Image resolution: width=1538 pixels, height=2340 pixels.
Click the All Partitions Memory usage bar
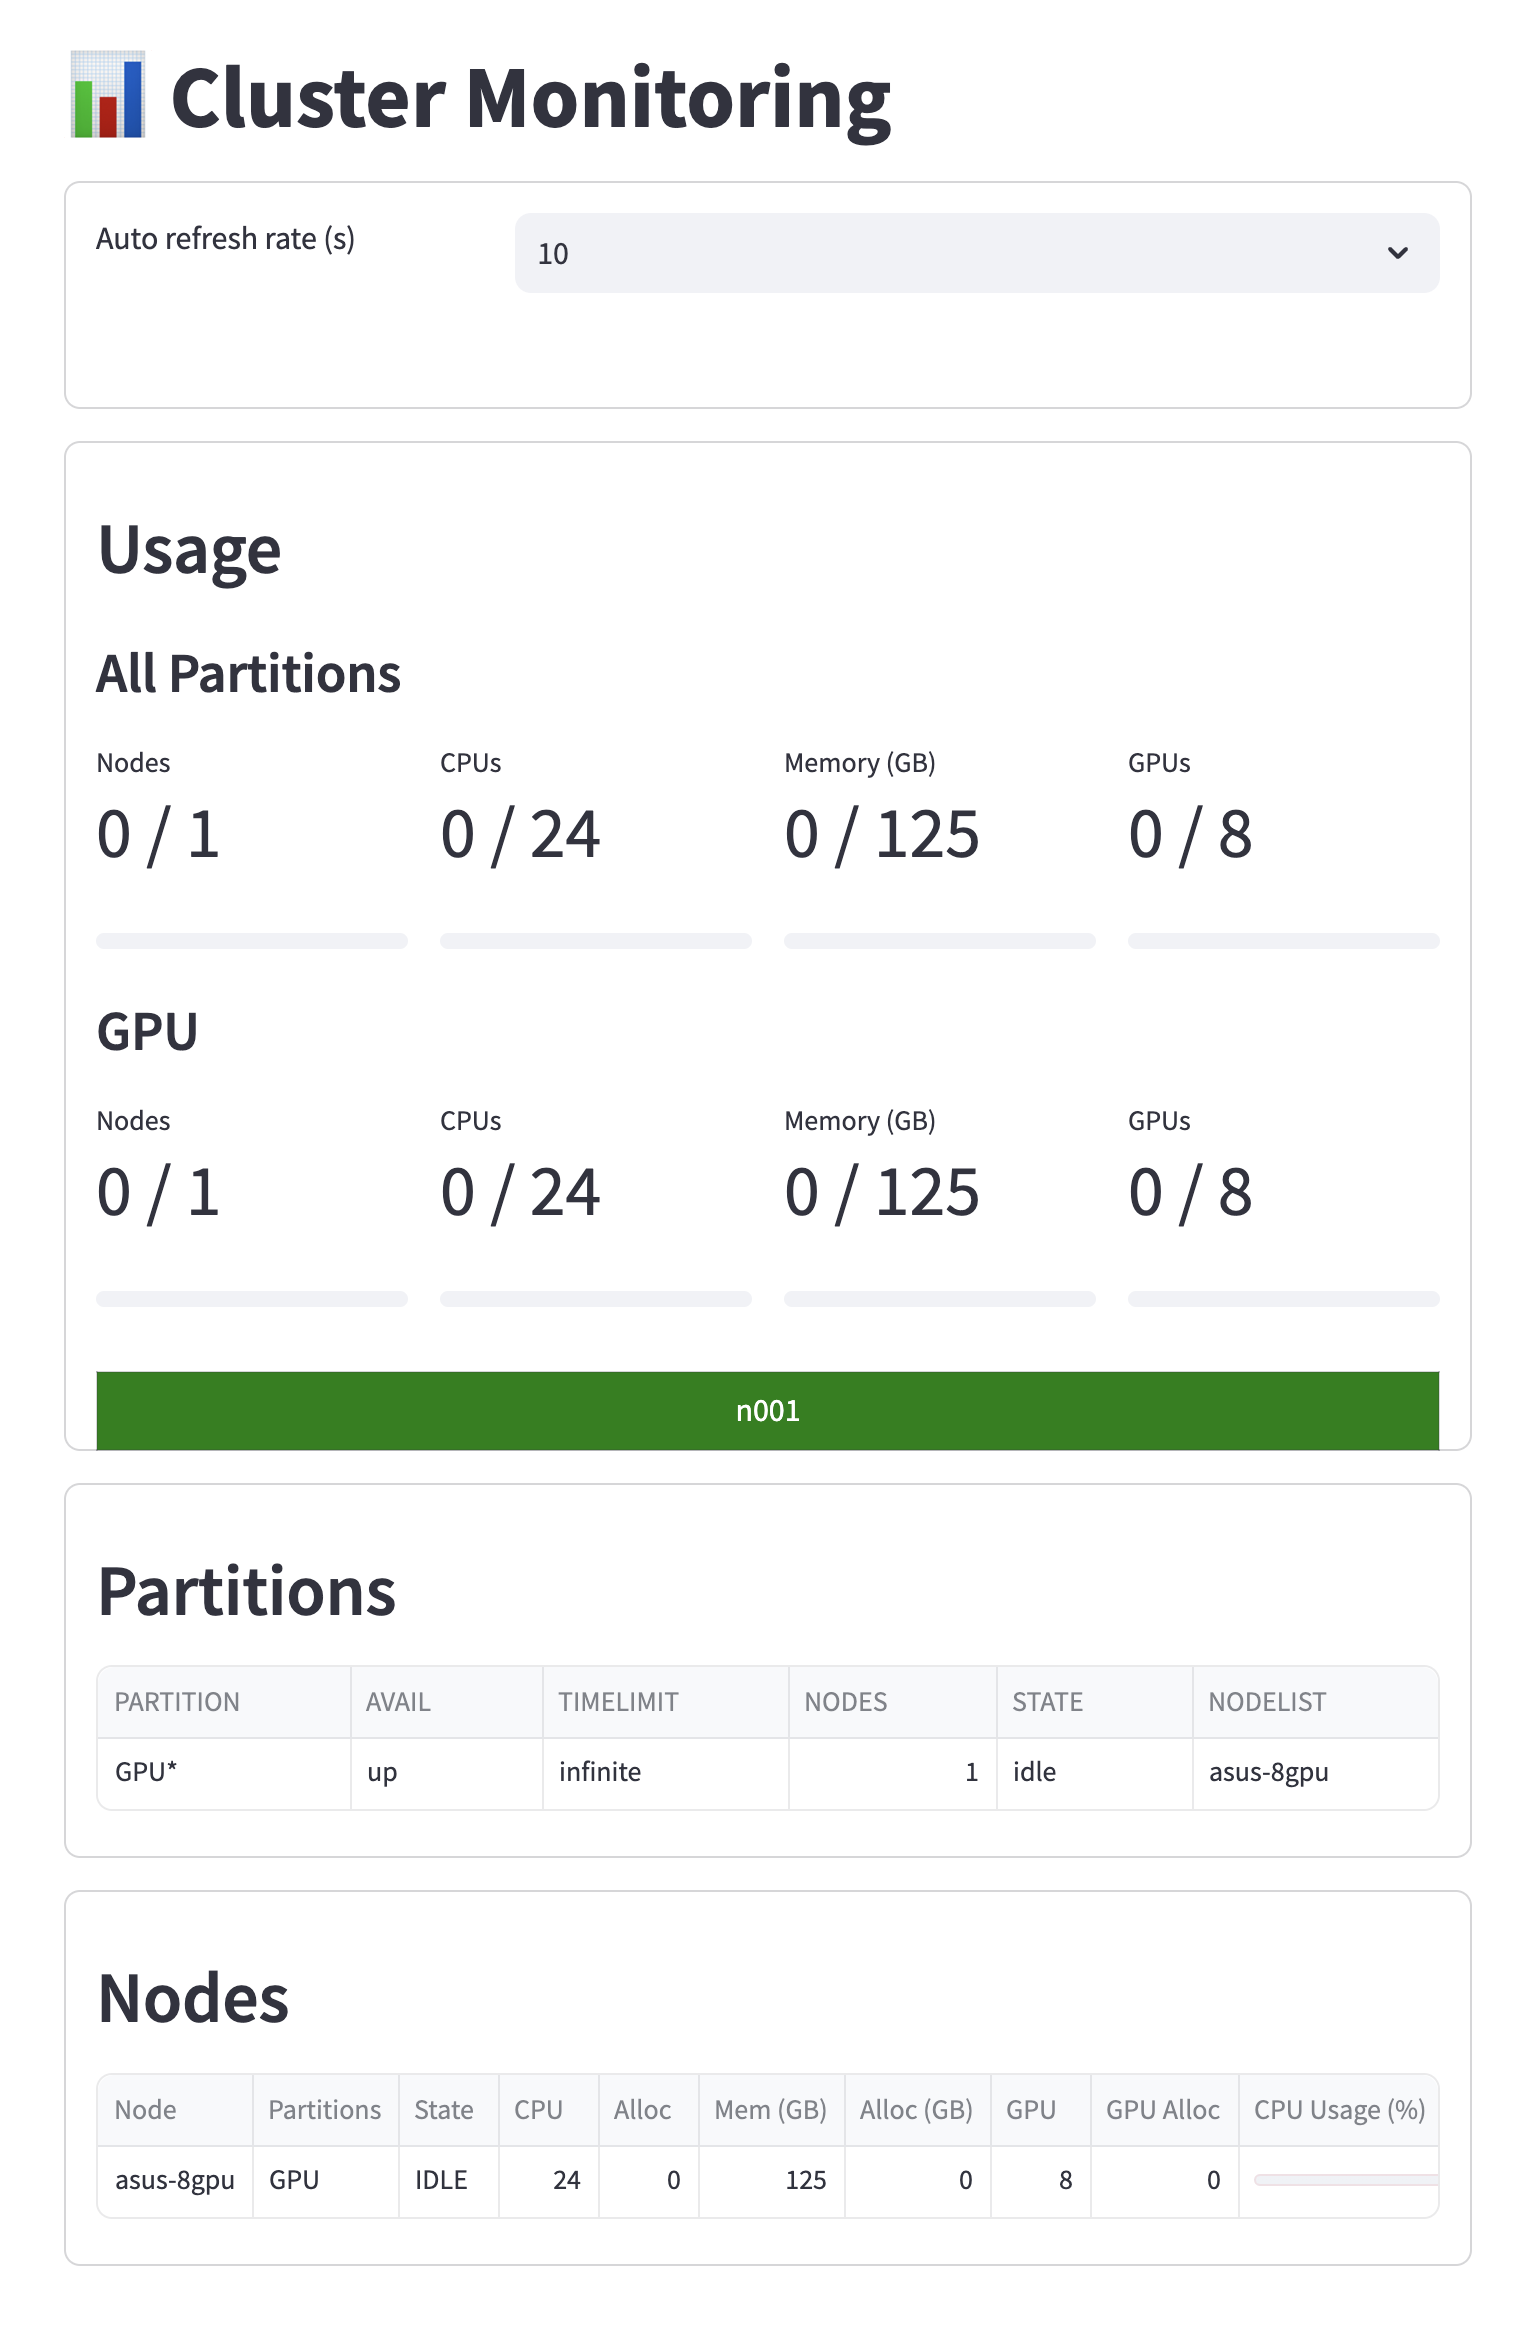coord(939,941)
